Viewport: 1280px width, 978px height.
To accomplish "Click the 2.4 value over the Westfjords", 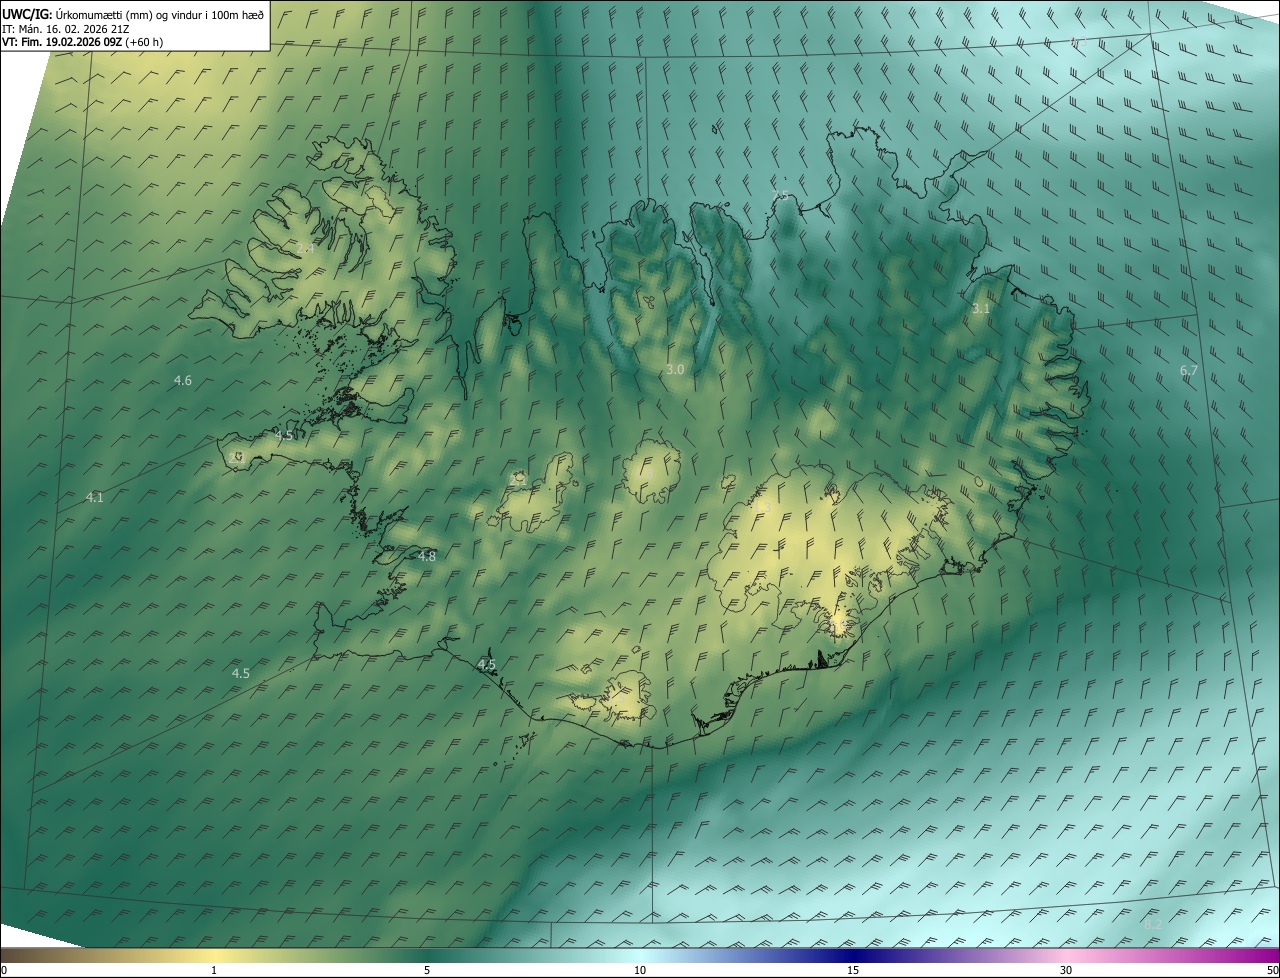I will [x=305, y=248].
